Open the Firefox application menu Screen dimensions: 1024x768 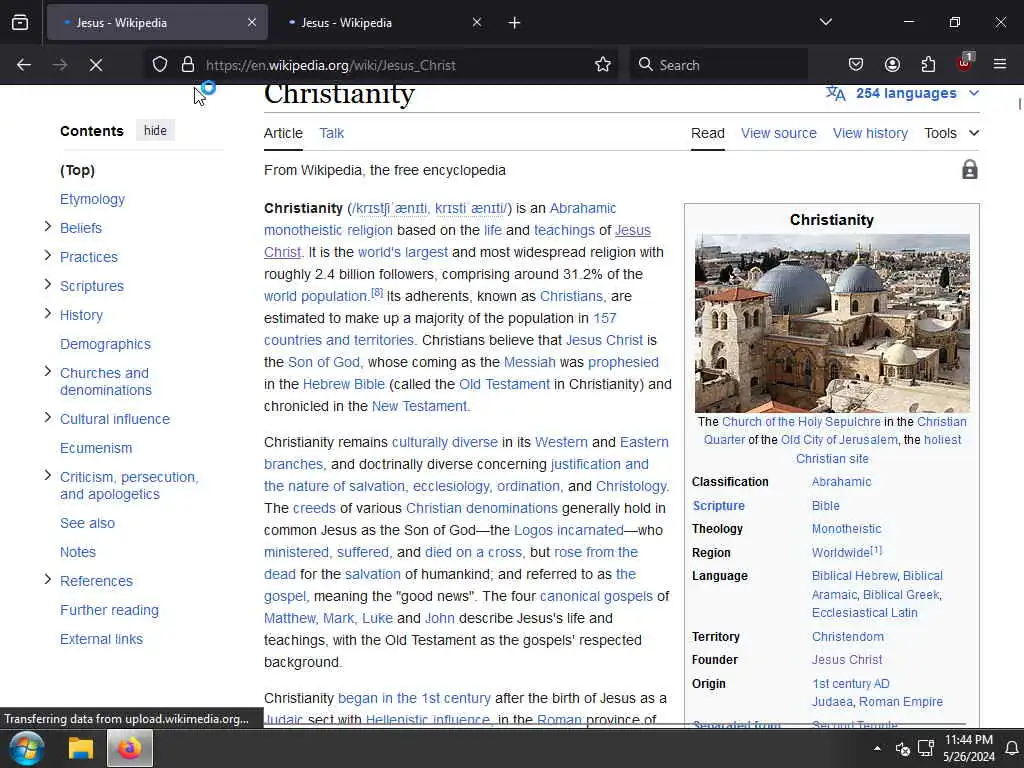(1000, 64)
